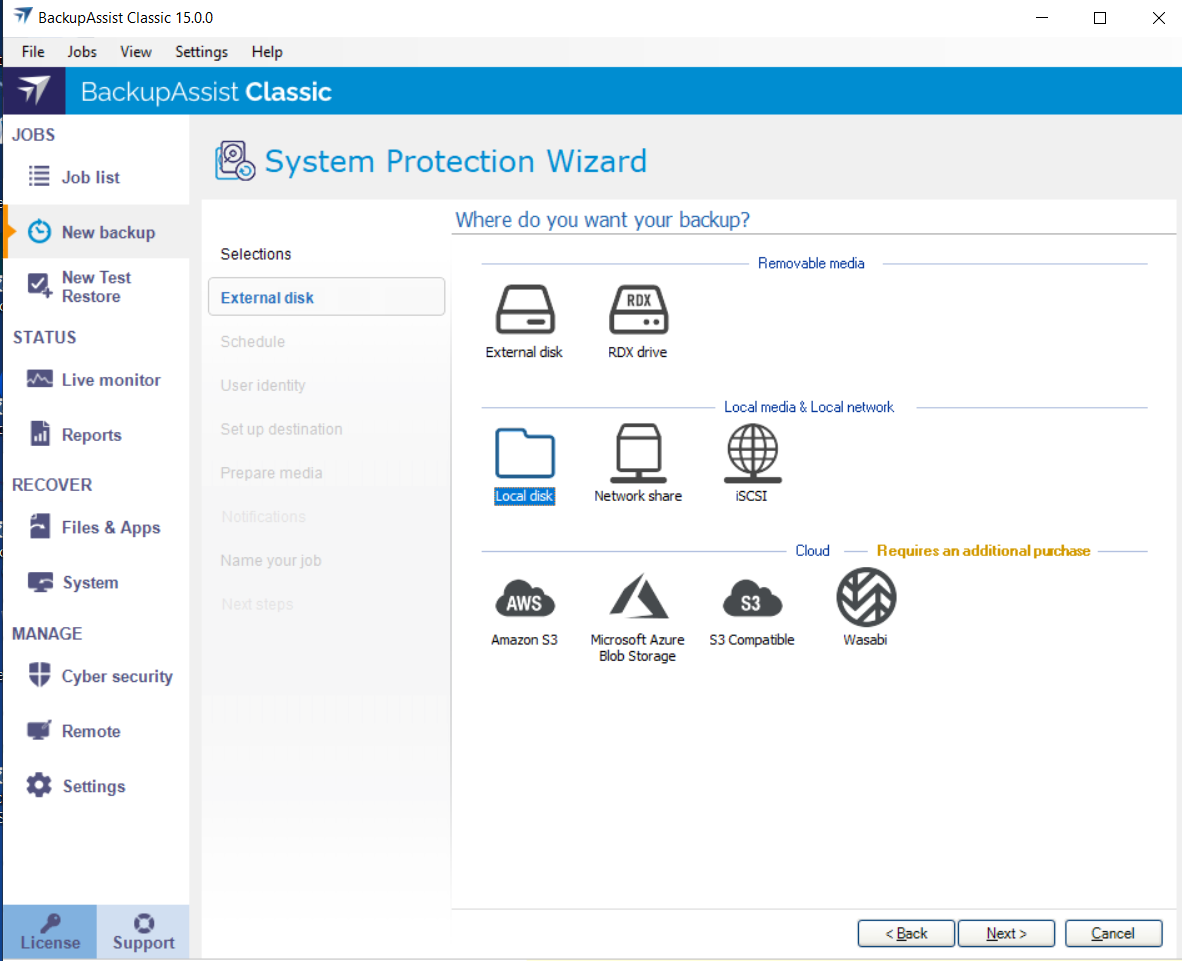Choose the iSCSI globe icon
Image resolution: width=1182 pixels, height=961 pixels.
pyautogui.click(x=751, y=454)
